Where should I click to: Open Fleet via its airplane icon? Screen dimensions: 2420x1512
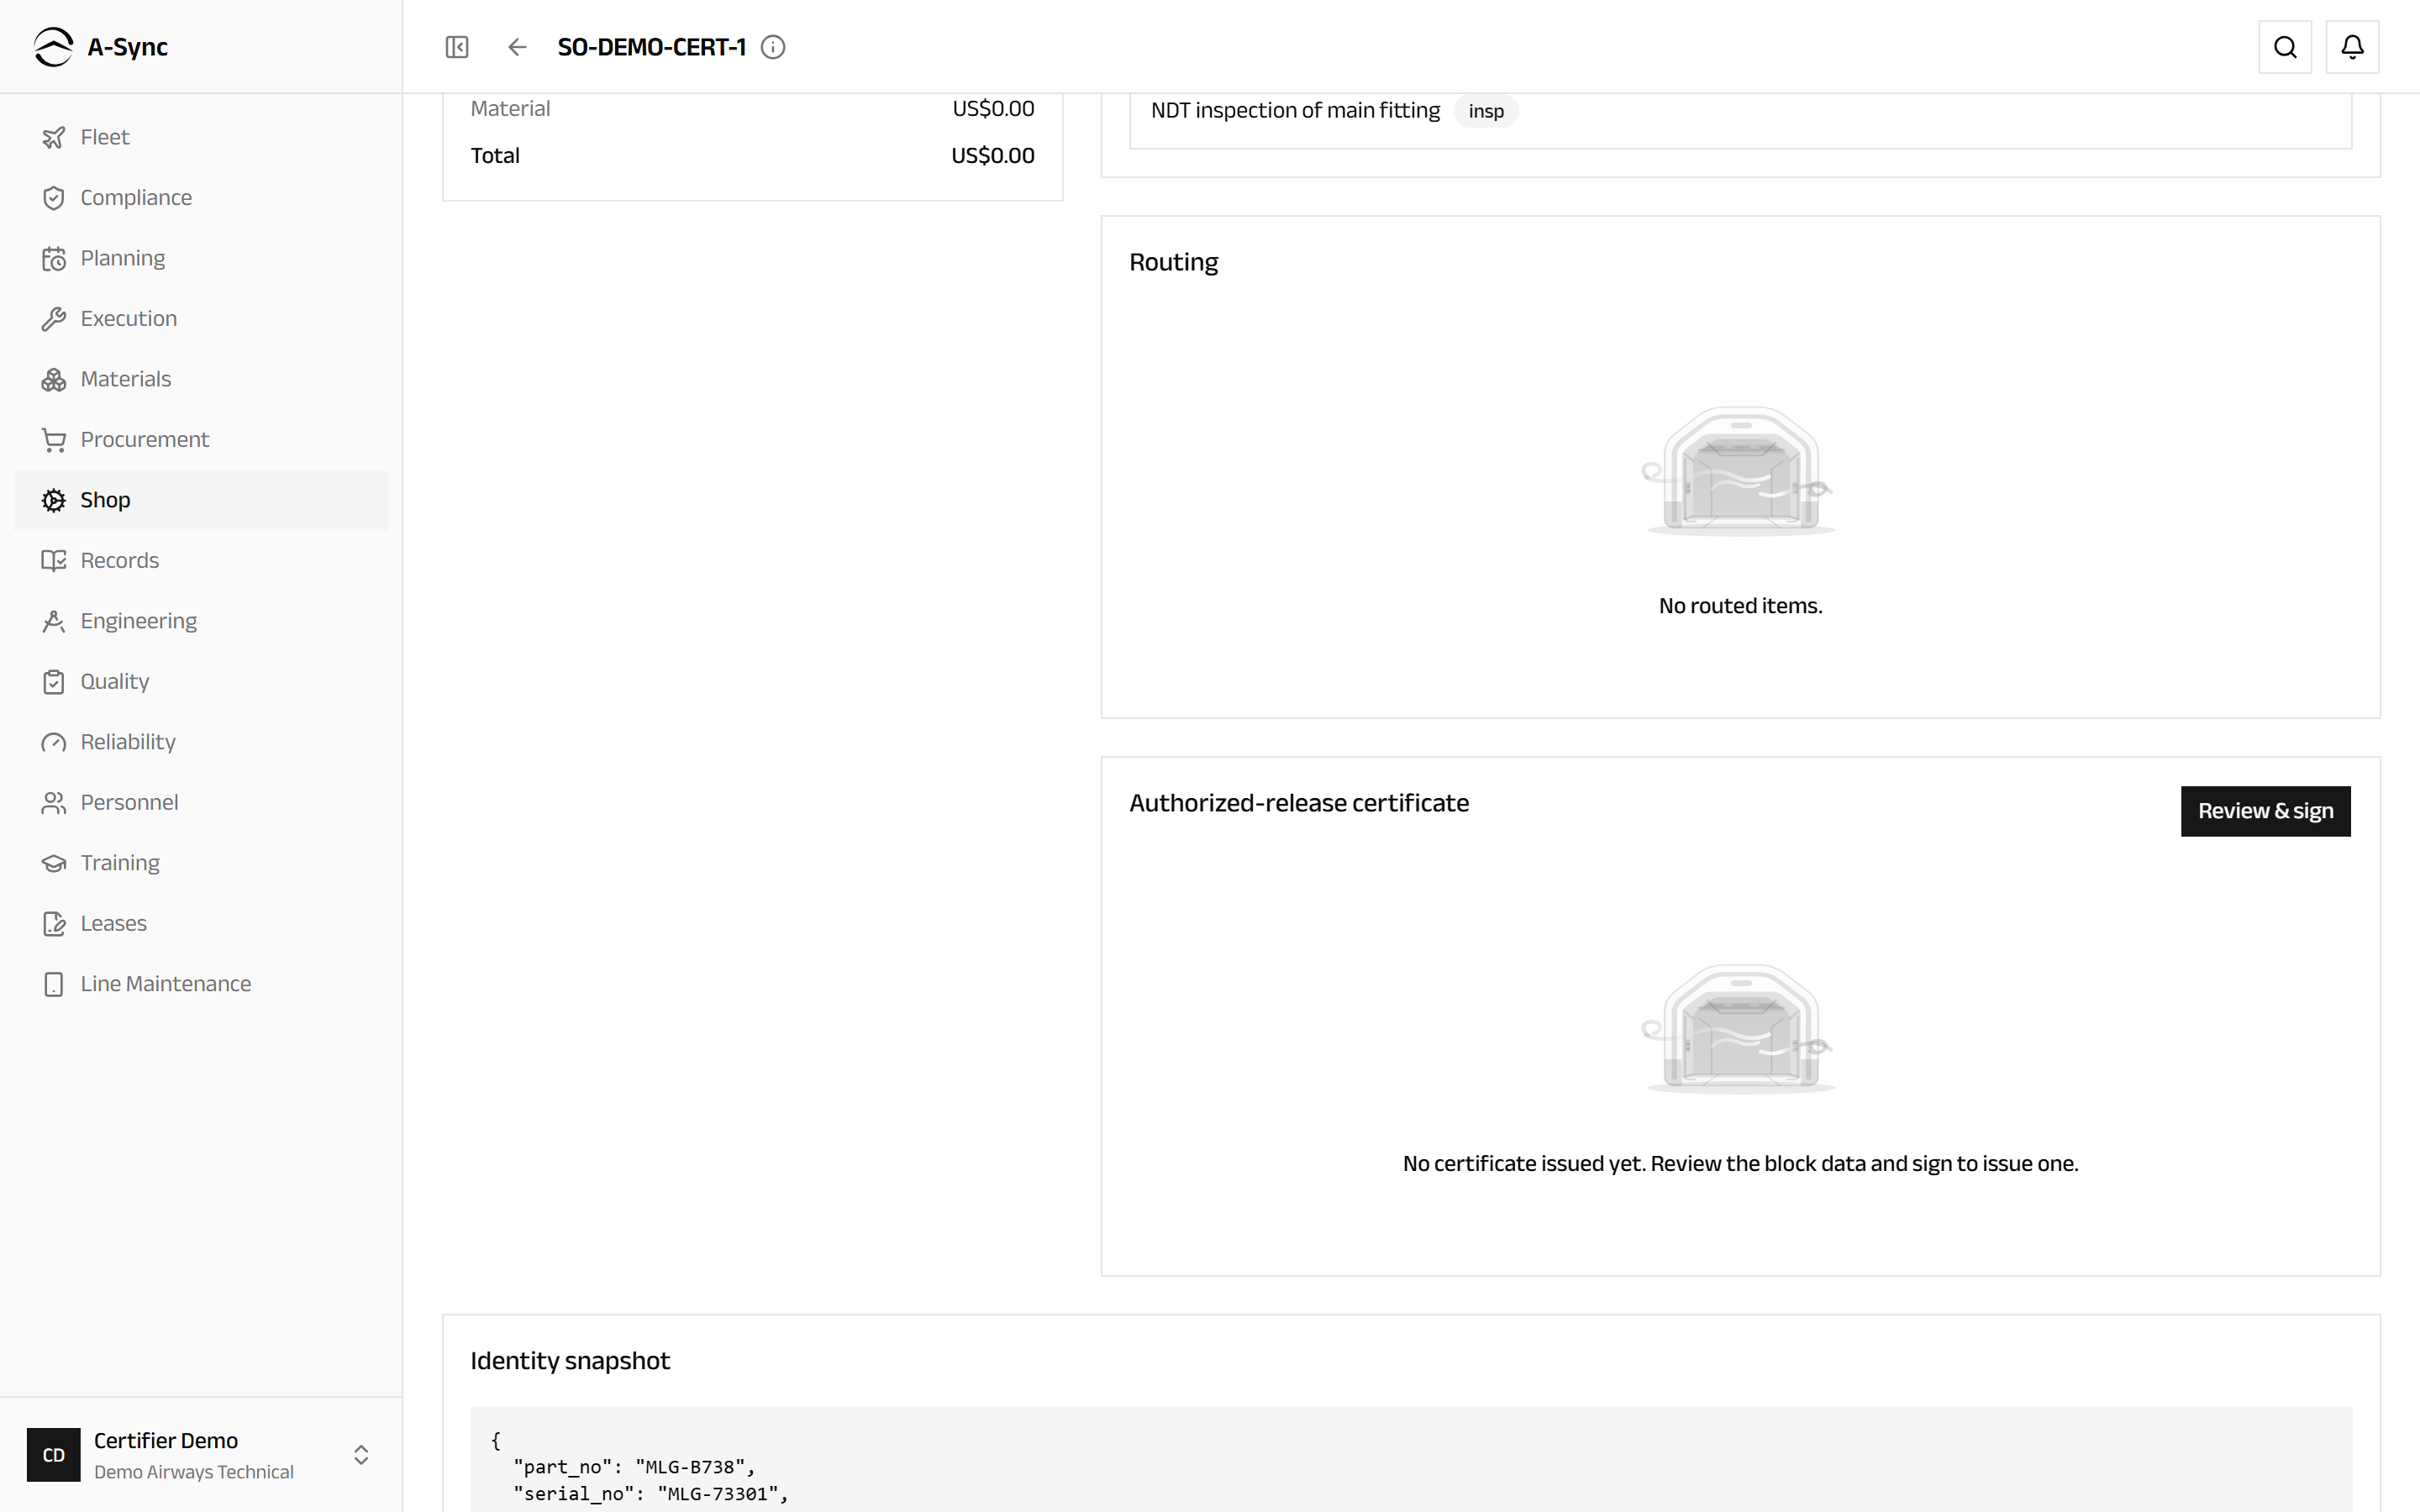pyautogui.click(x=54, y=137)
